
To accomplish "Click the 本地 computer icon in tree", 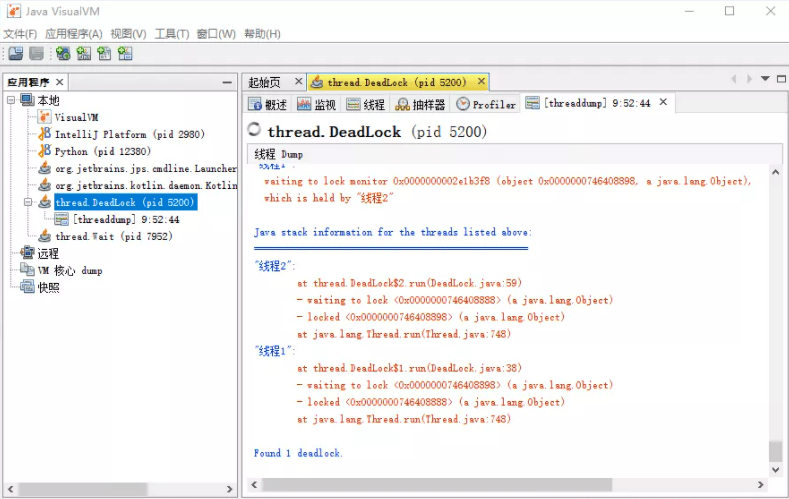I will (x=28, y=100).
